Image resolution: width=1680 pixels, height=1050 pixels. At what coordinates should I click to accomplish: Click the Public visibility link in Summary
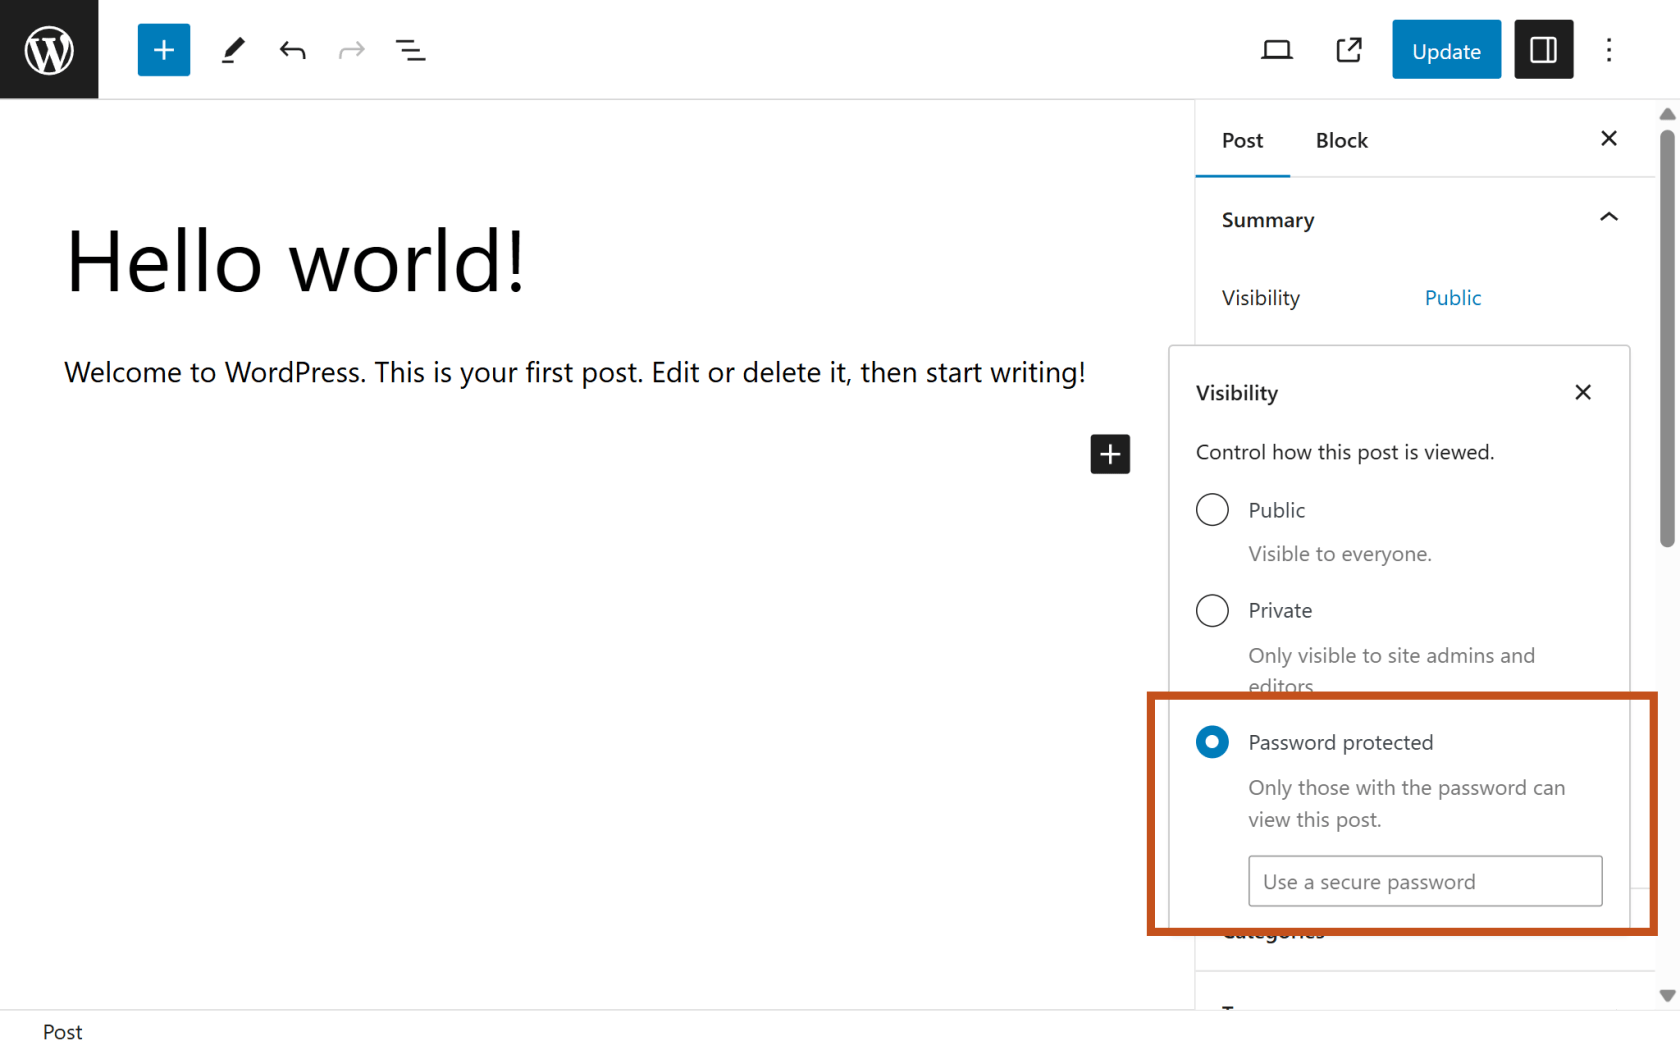1453,298
